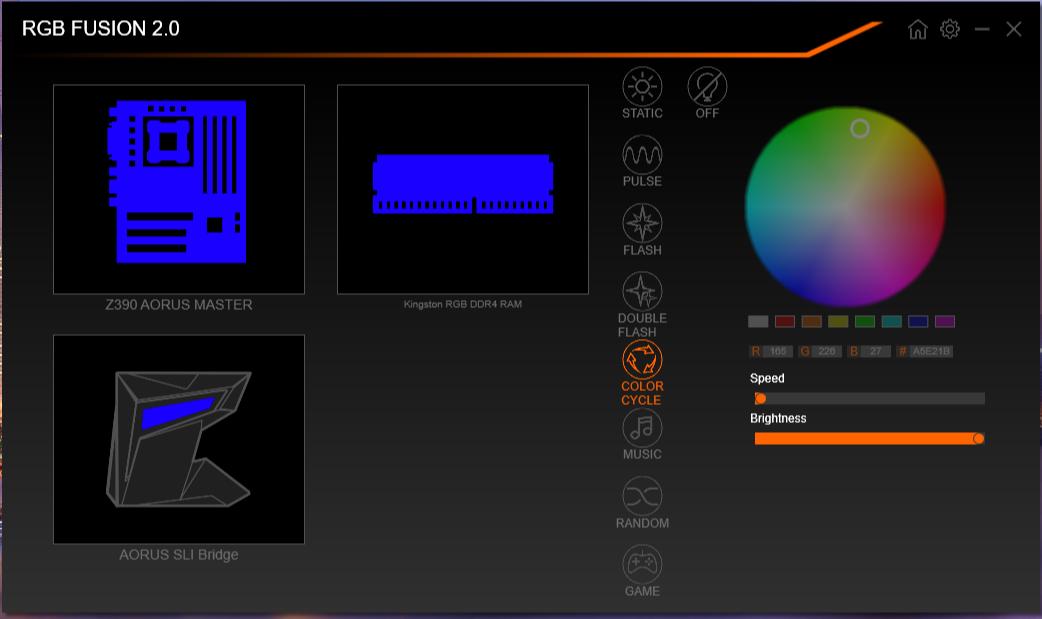
Task: Select the Kingston RGB DDR4 RAM device
Action: click(462, 189)
